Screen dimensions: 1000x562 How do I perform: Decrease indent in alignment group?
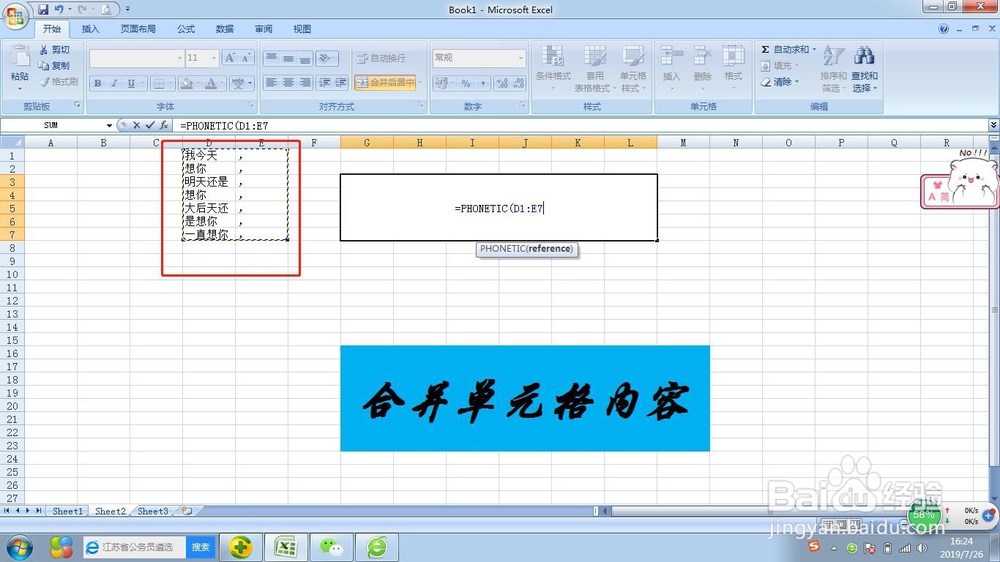[x=325, y=82]
